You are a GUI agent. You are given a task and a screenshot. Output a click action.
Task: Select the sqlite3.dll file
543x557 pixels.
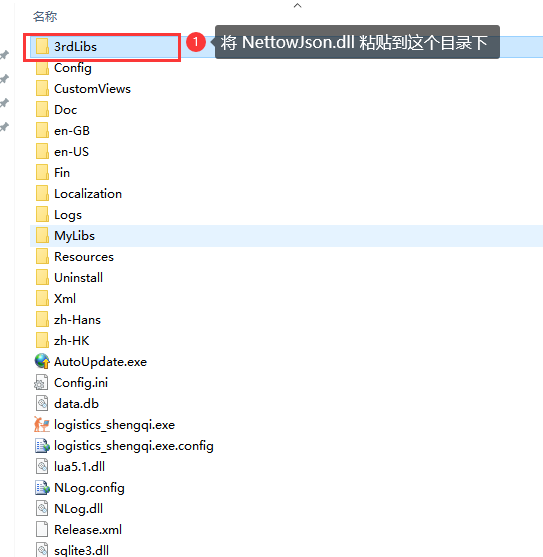(x=72, y=550)
